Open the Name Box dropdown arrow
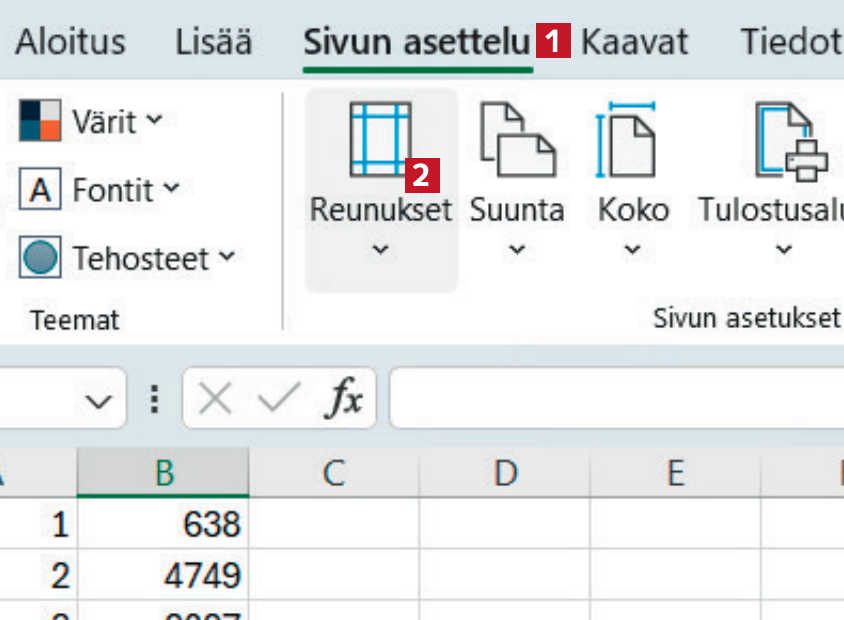844x620 pixels. click(98, 401)
